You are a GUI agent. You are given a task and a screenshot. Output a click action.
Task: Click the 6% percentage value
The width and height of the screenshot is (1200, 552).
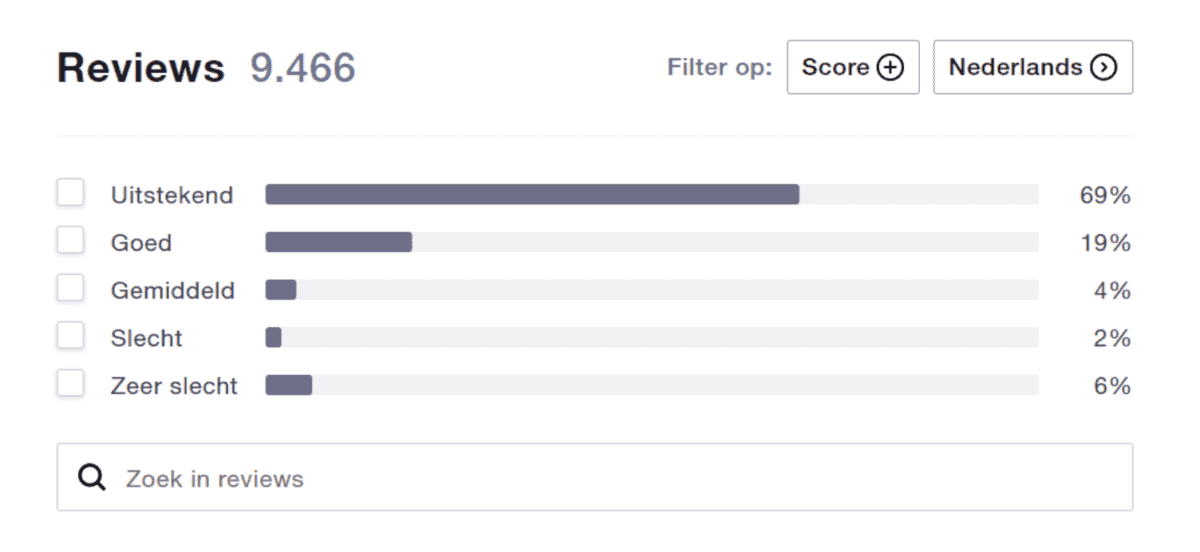pos(1112,386)
